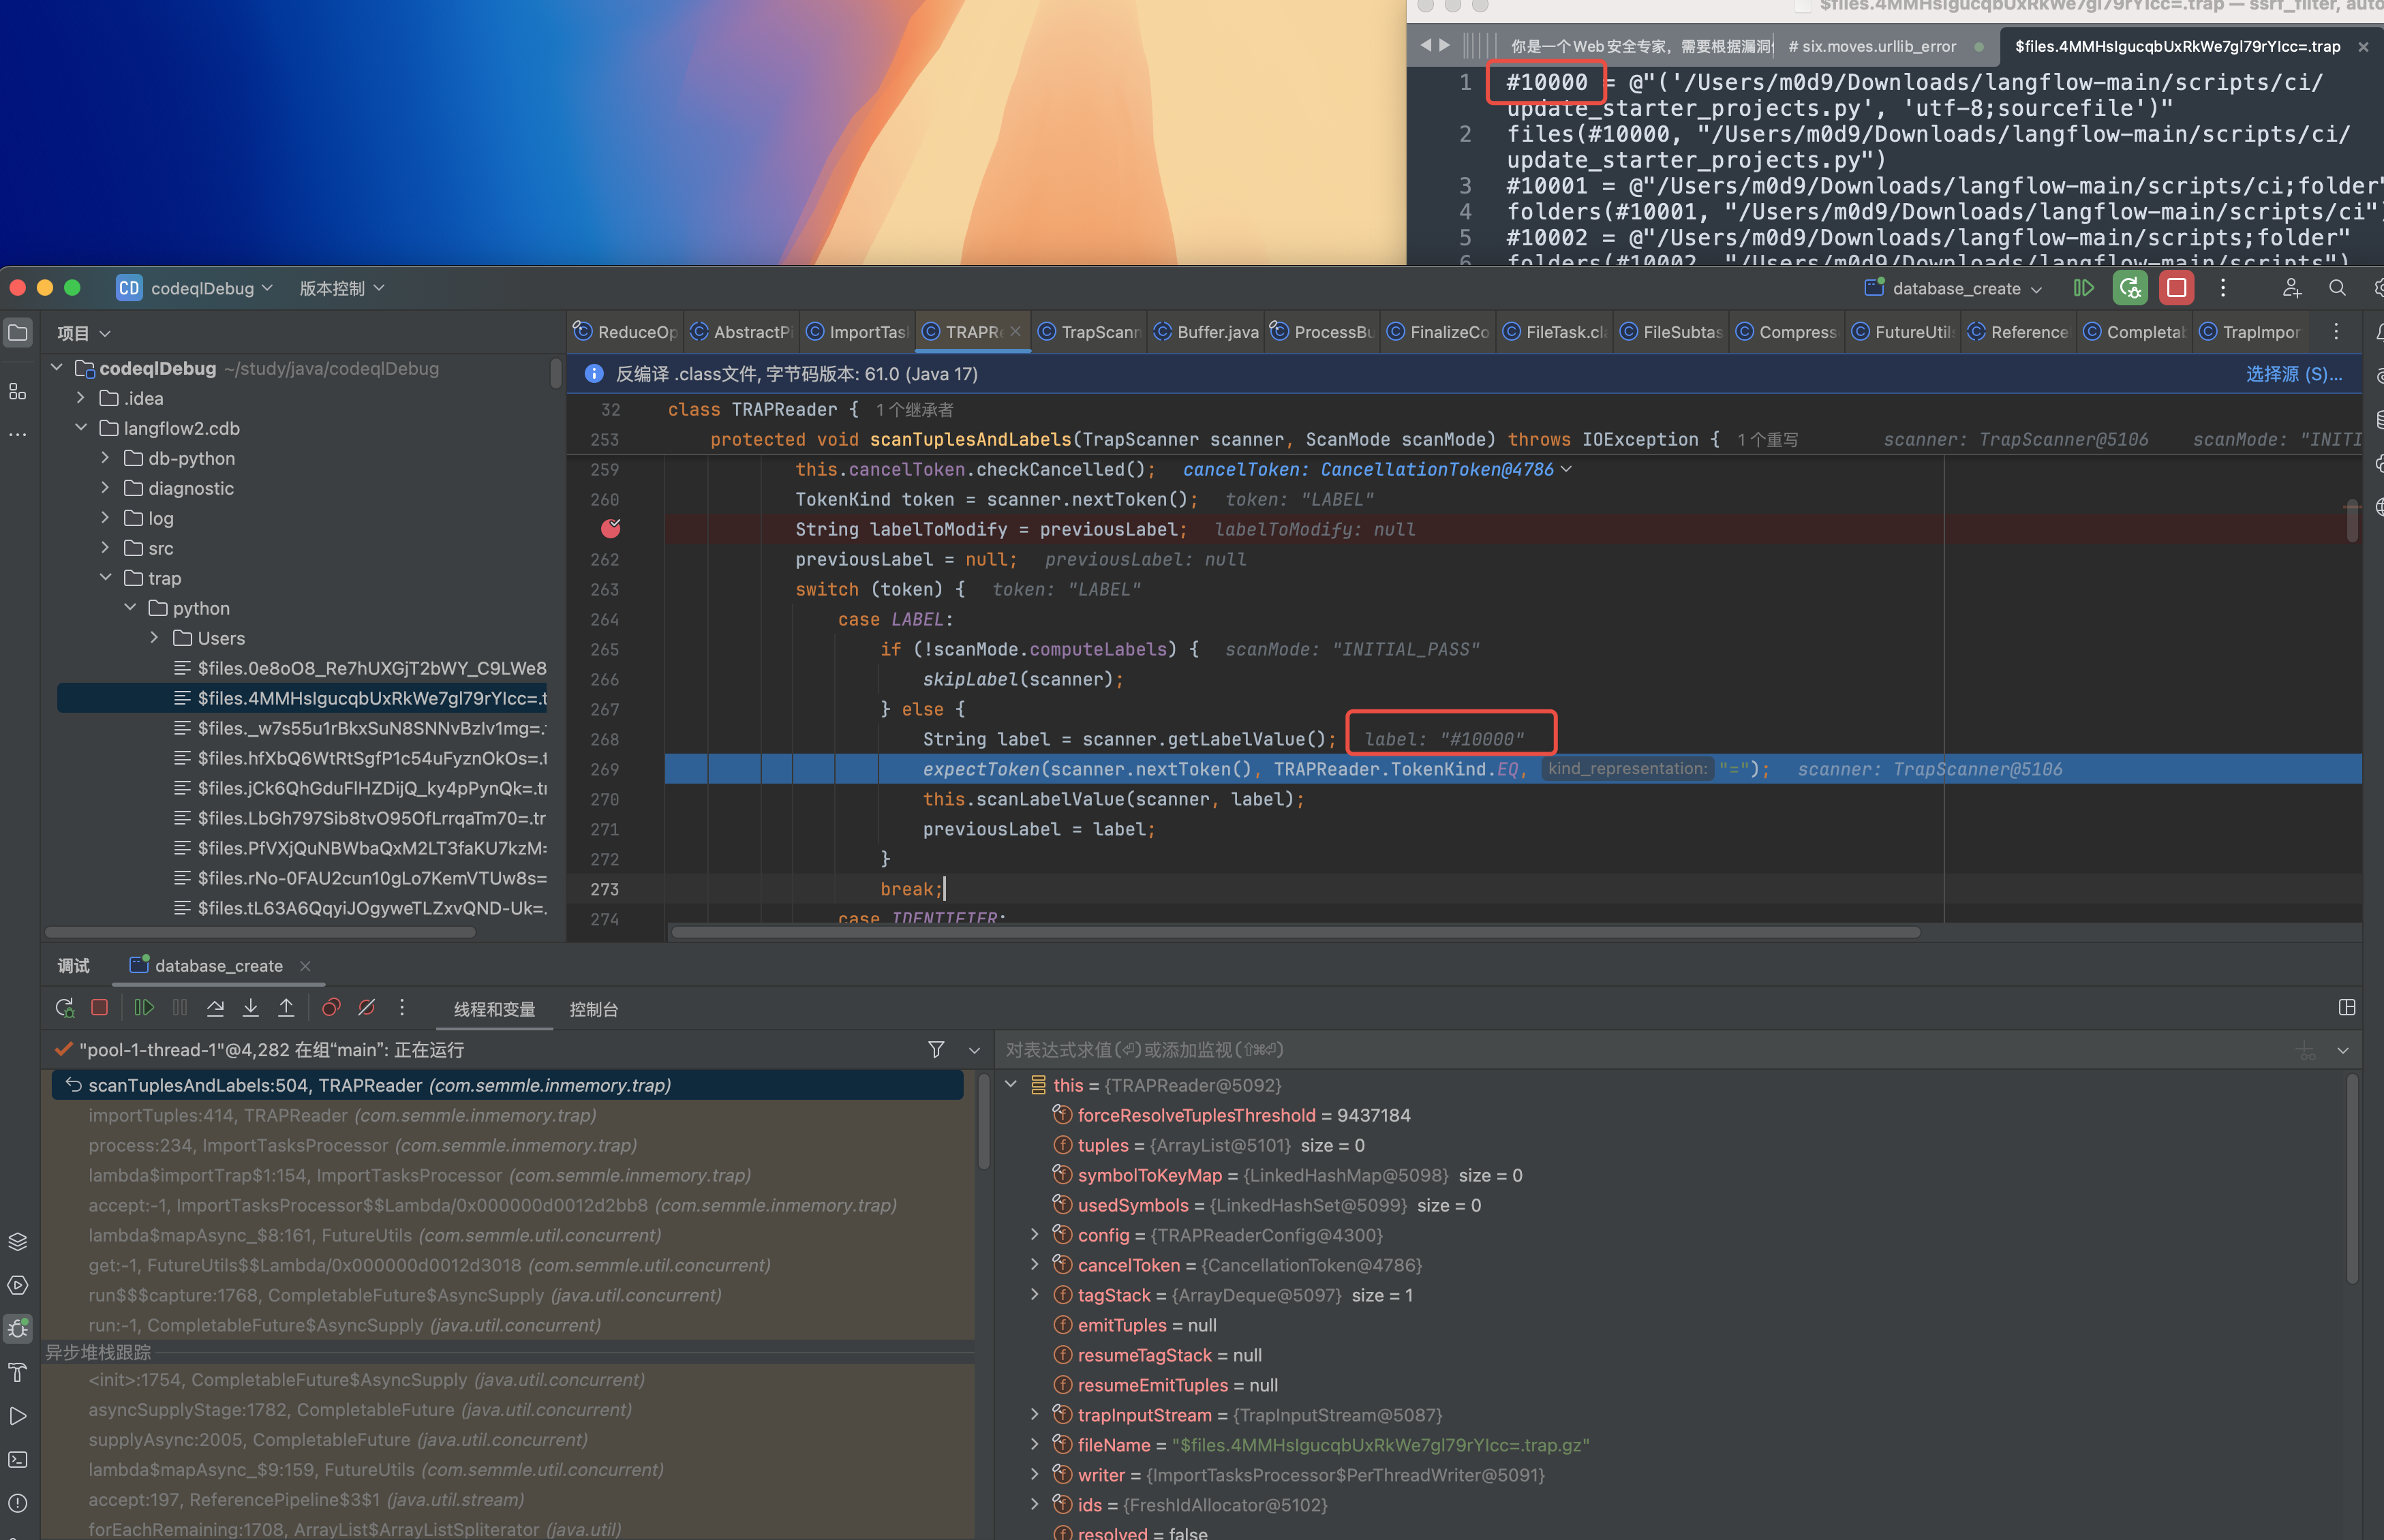Screen dimensions: 2384x1540
Task: Open the account/collaboration icon in the top toolbar
Action: tap(2291, 288)
